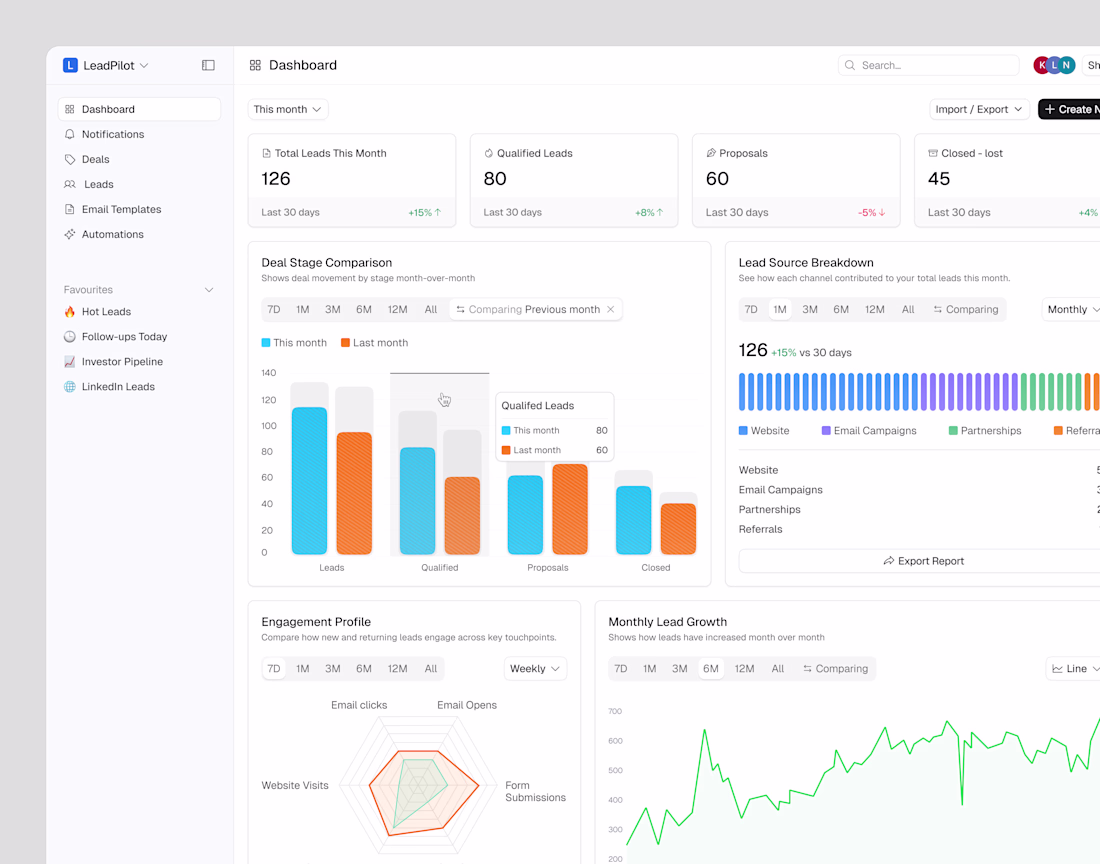Click the chart icon beside Investor Pipeline
Screen dimensions: 1100x864
(x=69, y=362)
